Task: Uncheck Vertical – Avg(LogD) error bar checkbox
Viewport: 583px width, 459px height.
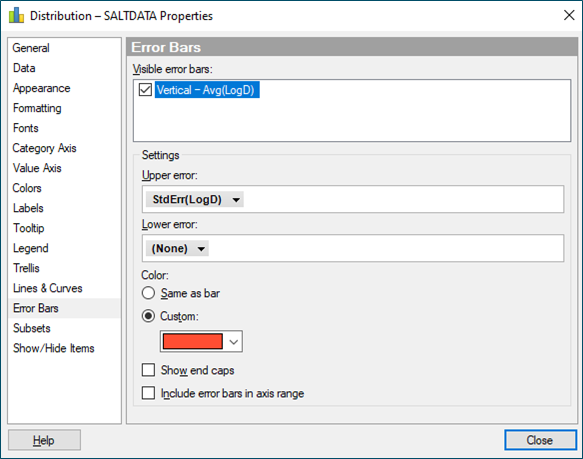Action: click(145, 90)
